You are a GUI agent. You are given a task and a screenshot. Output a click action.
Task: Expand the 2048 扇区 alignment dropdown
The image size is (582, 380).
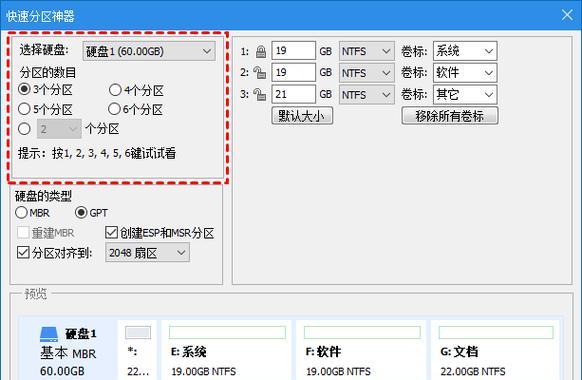pyautogui.click(x=147, y=253)
